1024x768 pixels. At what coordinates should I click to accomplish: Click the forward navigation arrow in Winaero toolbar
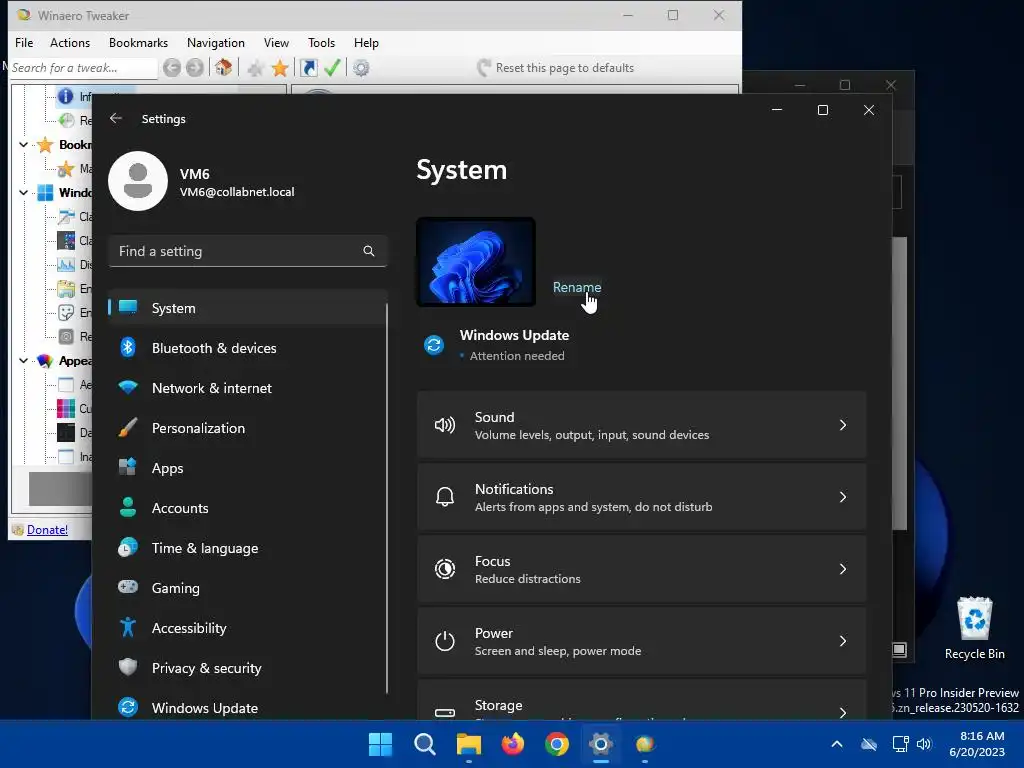tap(195, 67)
